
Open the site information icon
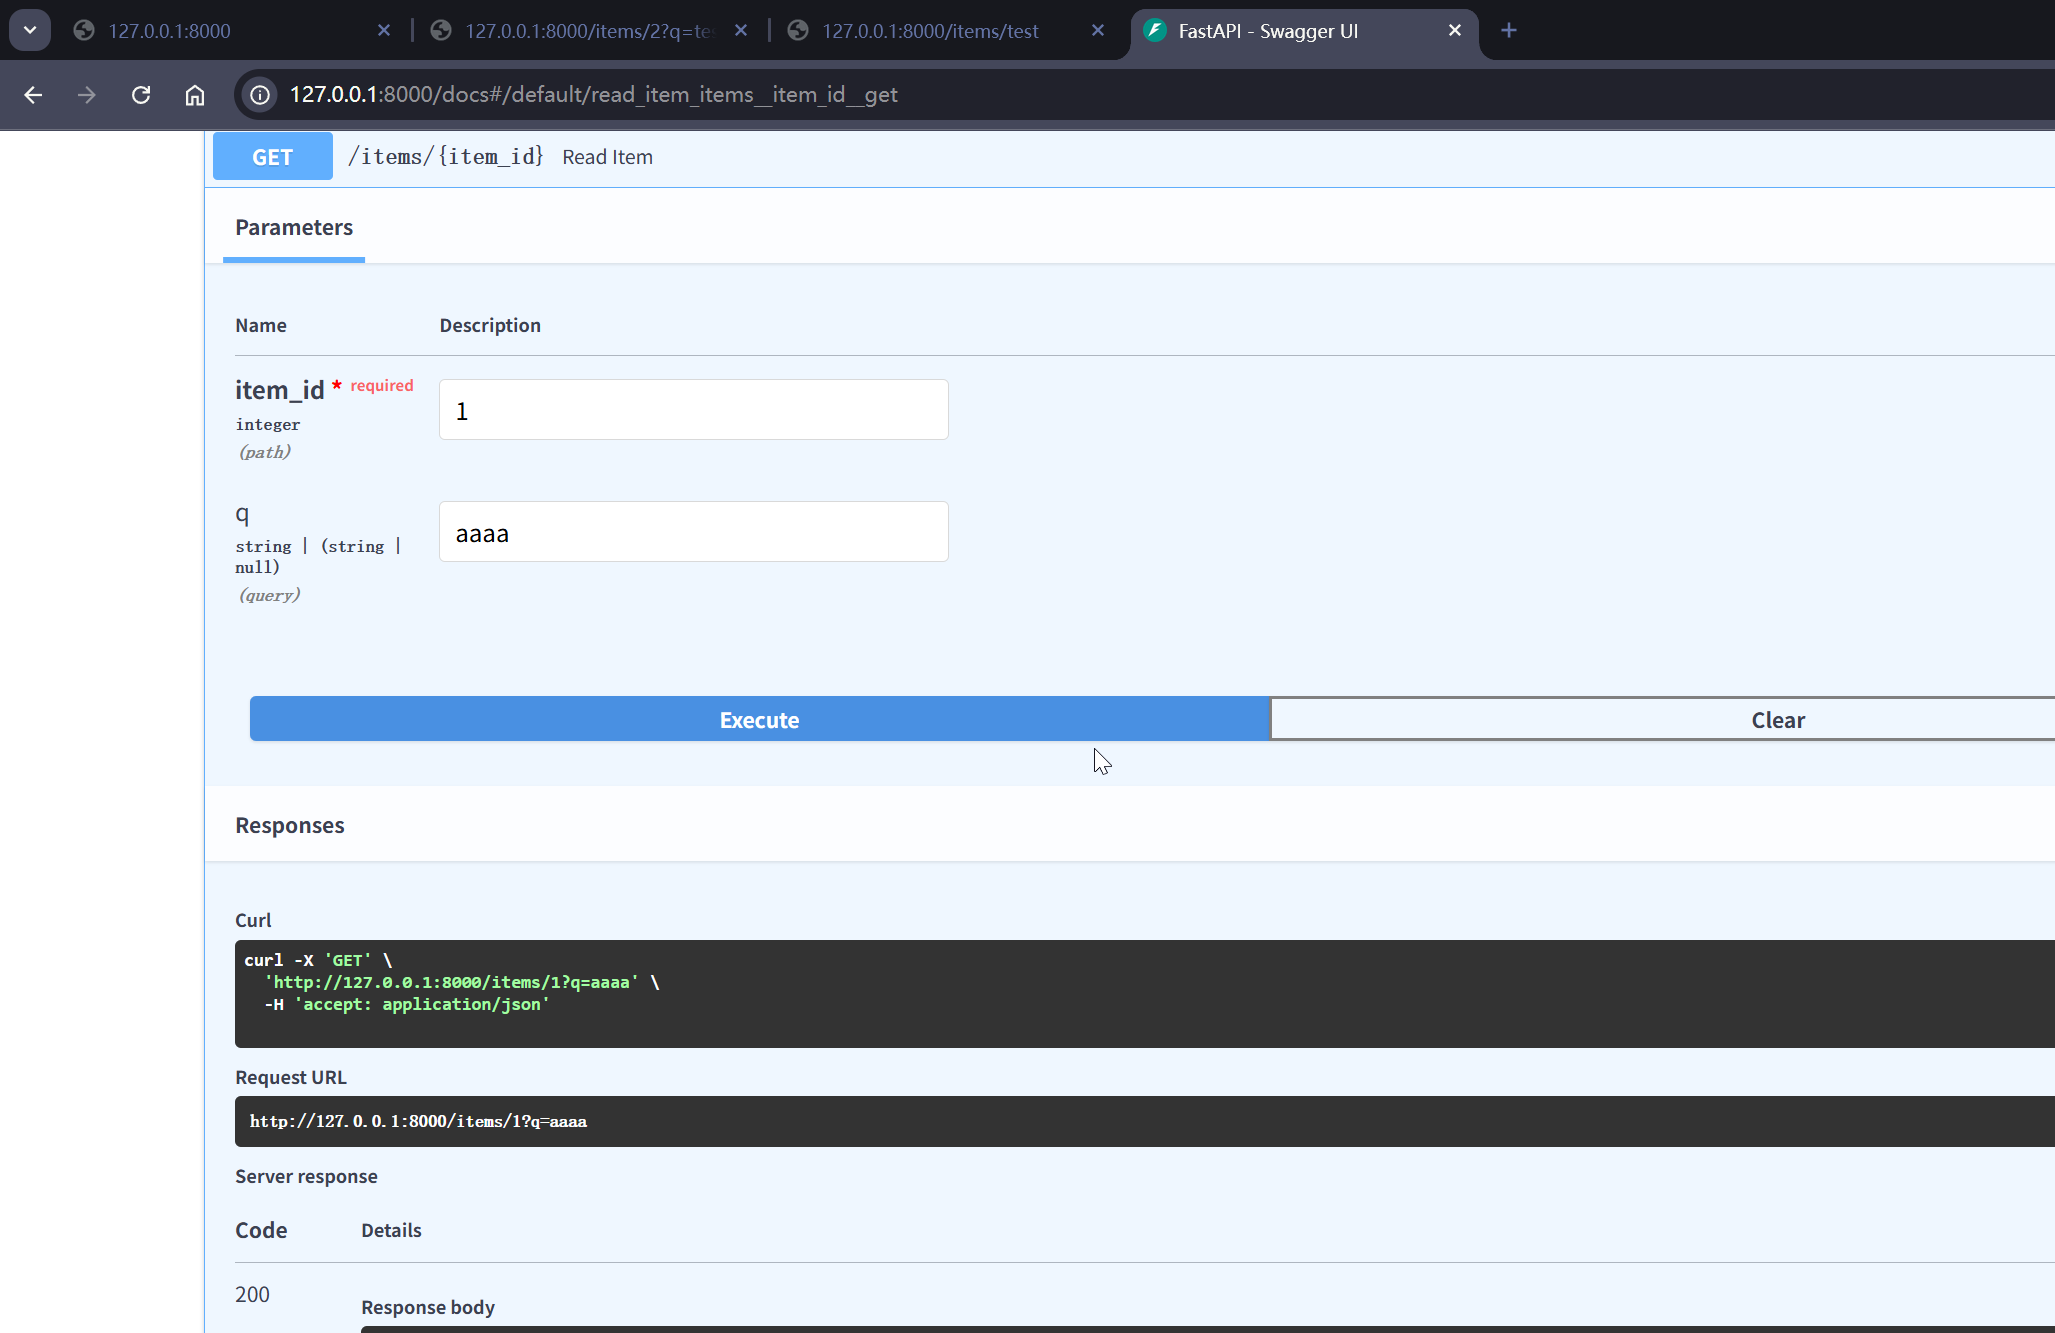[x=260, y=95]
